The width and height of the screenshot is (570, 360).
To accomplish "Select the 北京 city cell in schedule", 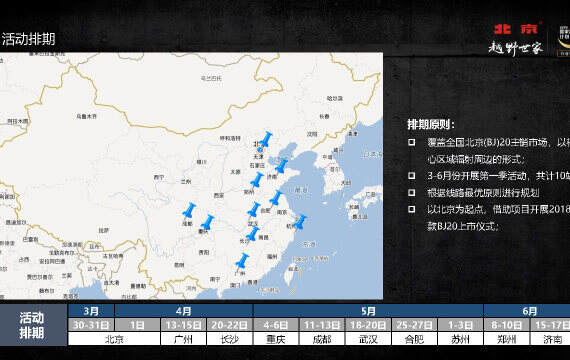I will pos(114,339).
